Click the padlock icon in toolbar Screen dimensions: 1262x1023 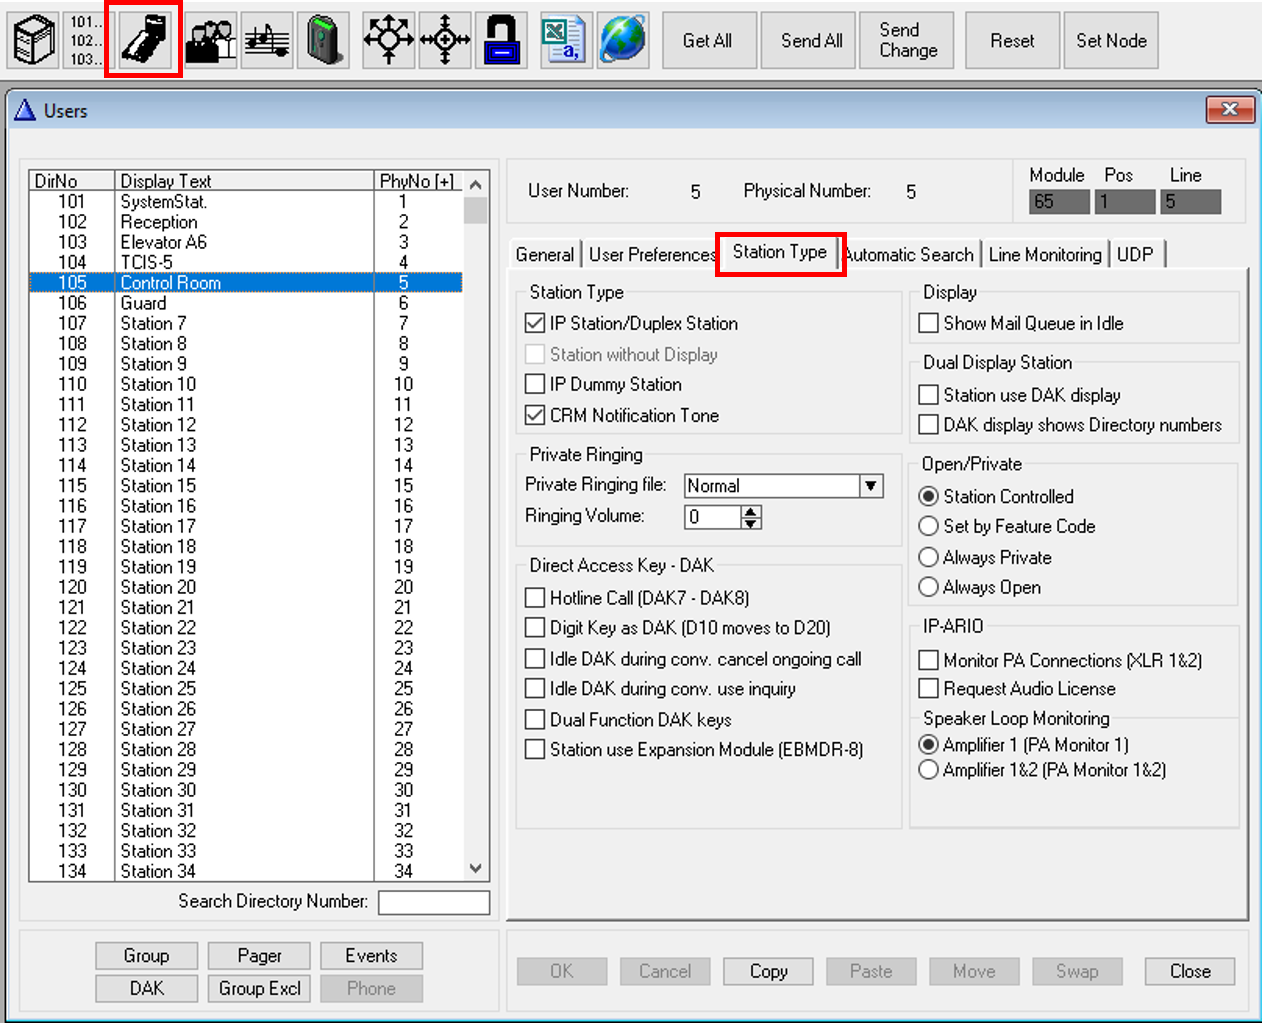tap(501, 41)
